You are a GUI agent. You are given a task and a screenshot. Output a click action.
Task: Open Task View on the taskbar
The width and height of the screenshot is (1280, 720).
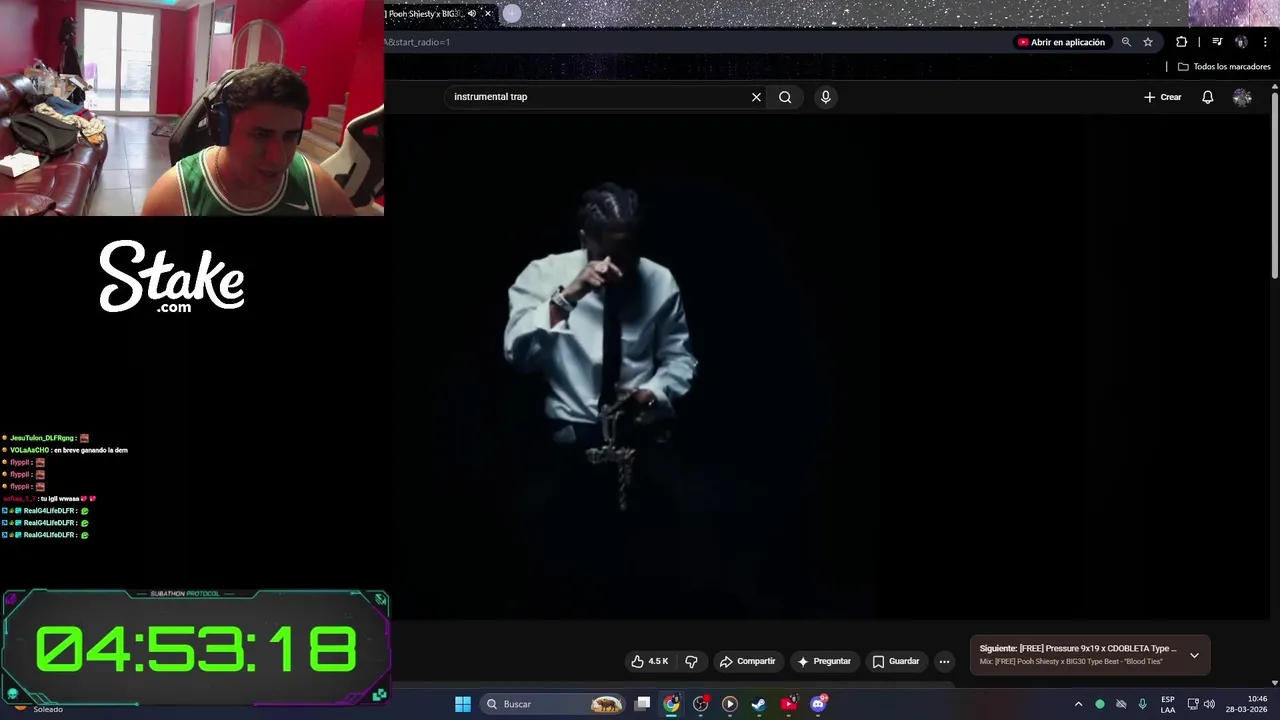(643, 704)
